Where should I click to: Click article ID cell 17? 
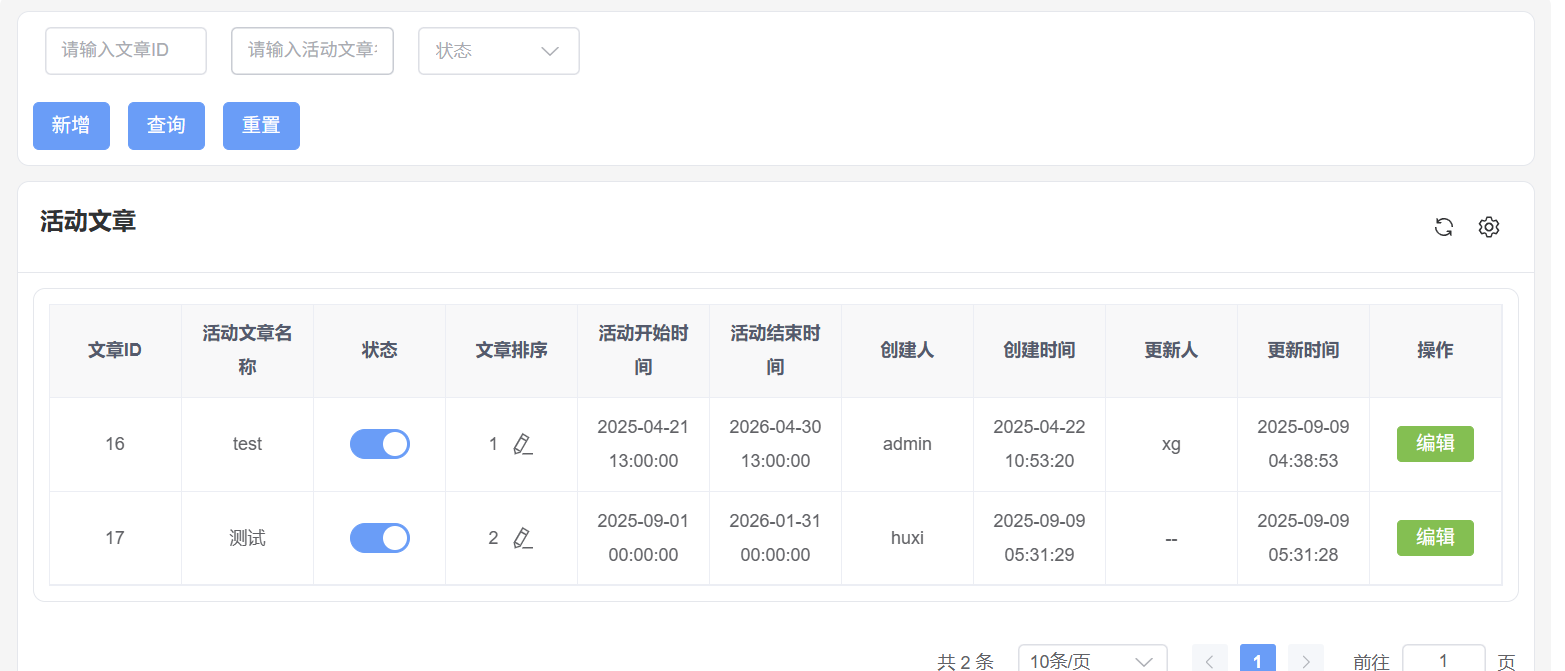pyautogui.click(x=115, y=538)
